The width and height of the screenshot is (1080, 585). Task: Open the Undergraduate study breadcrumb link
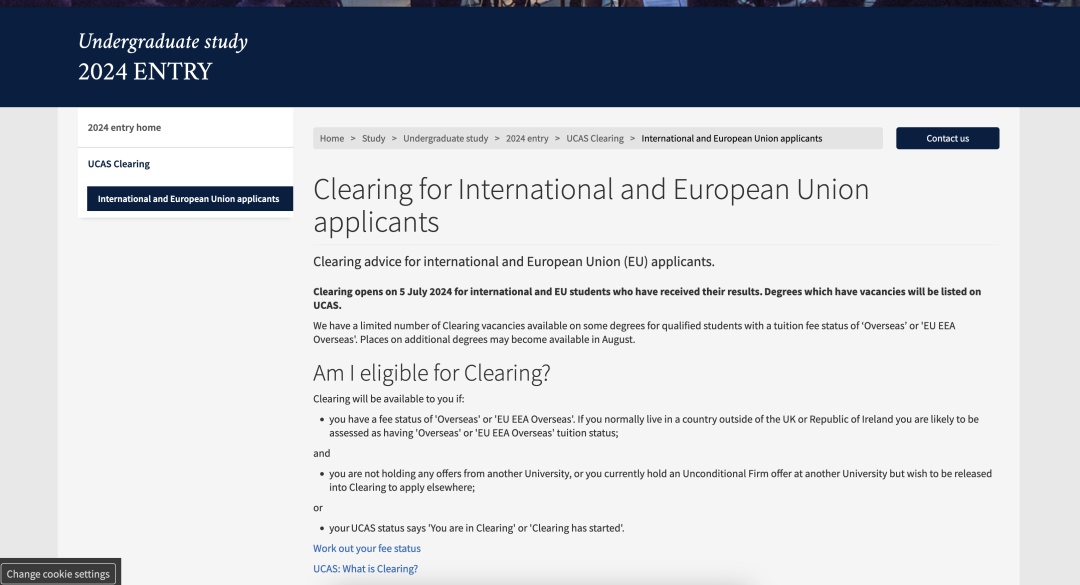(x=445, y=139)
